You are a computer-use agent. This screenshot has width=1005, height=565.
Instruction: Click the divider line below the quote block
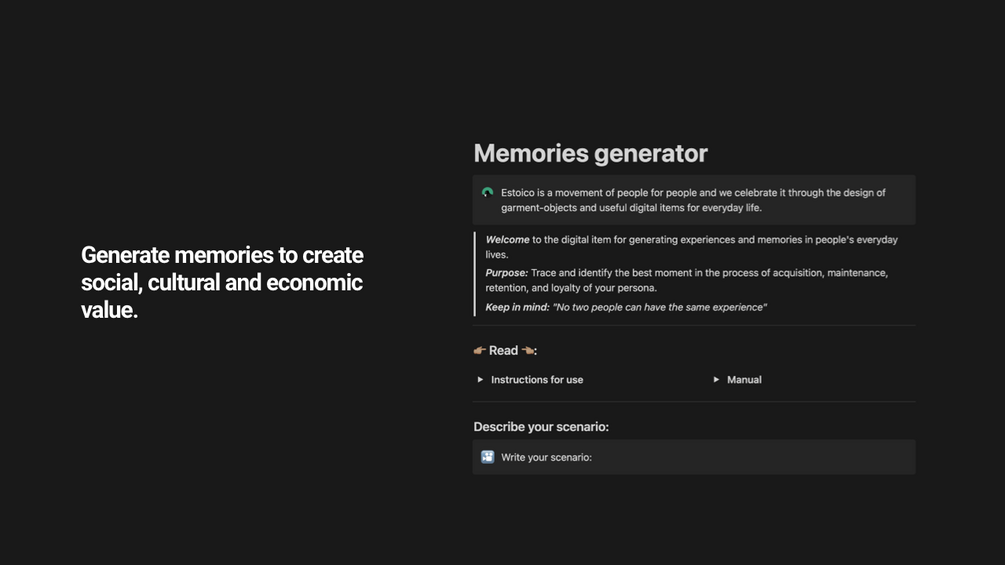[694, 325]
